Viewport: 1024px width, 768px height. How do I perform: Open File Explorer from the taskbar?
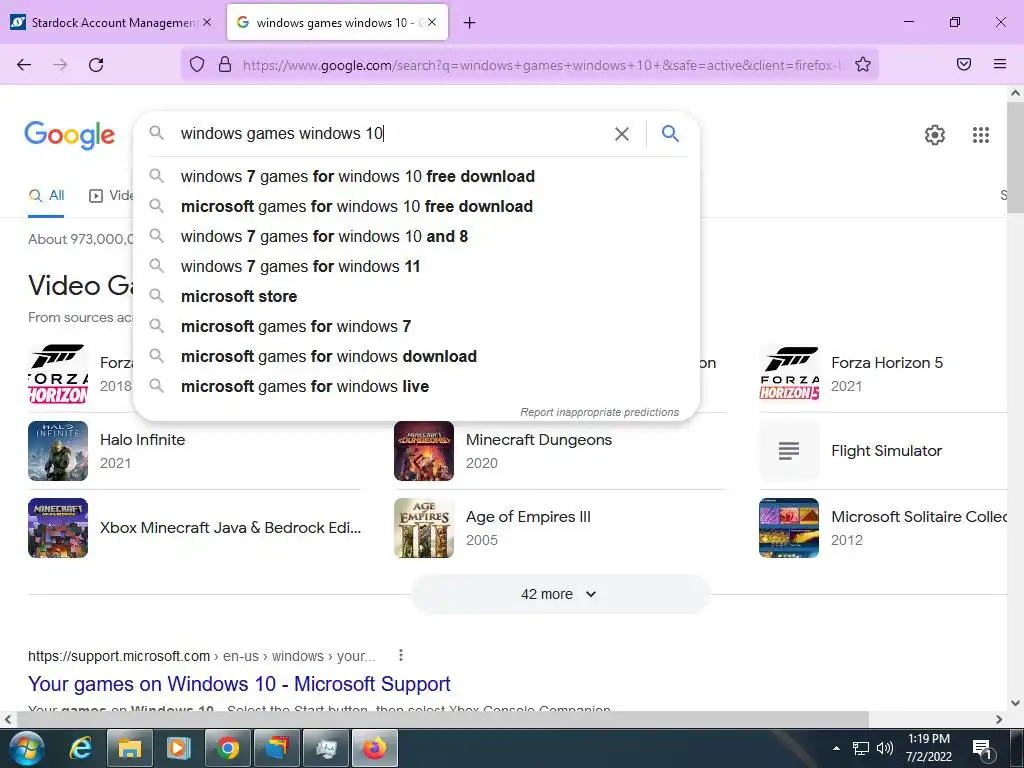(129, 748)
